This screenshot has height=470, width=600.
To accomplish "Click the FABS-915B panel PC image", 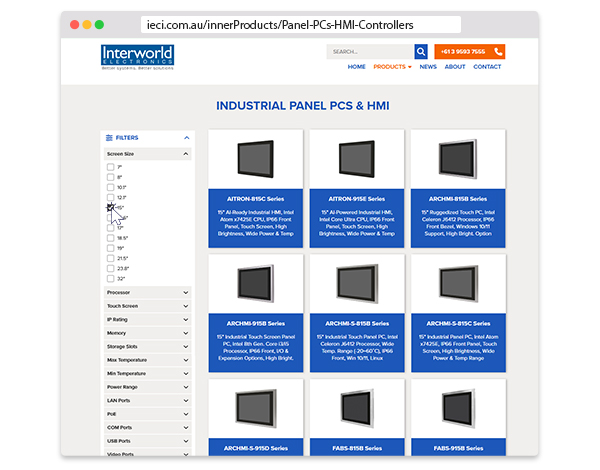I will click(x=458, y=408).
